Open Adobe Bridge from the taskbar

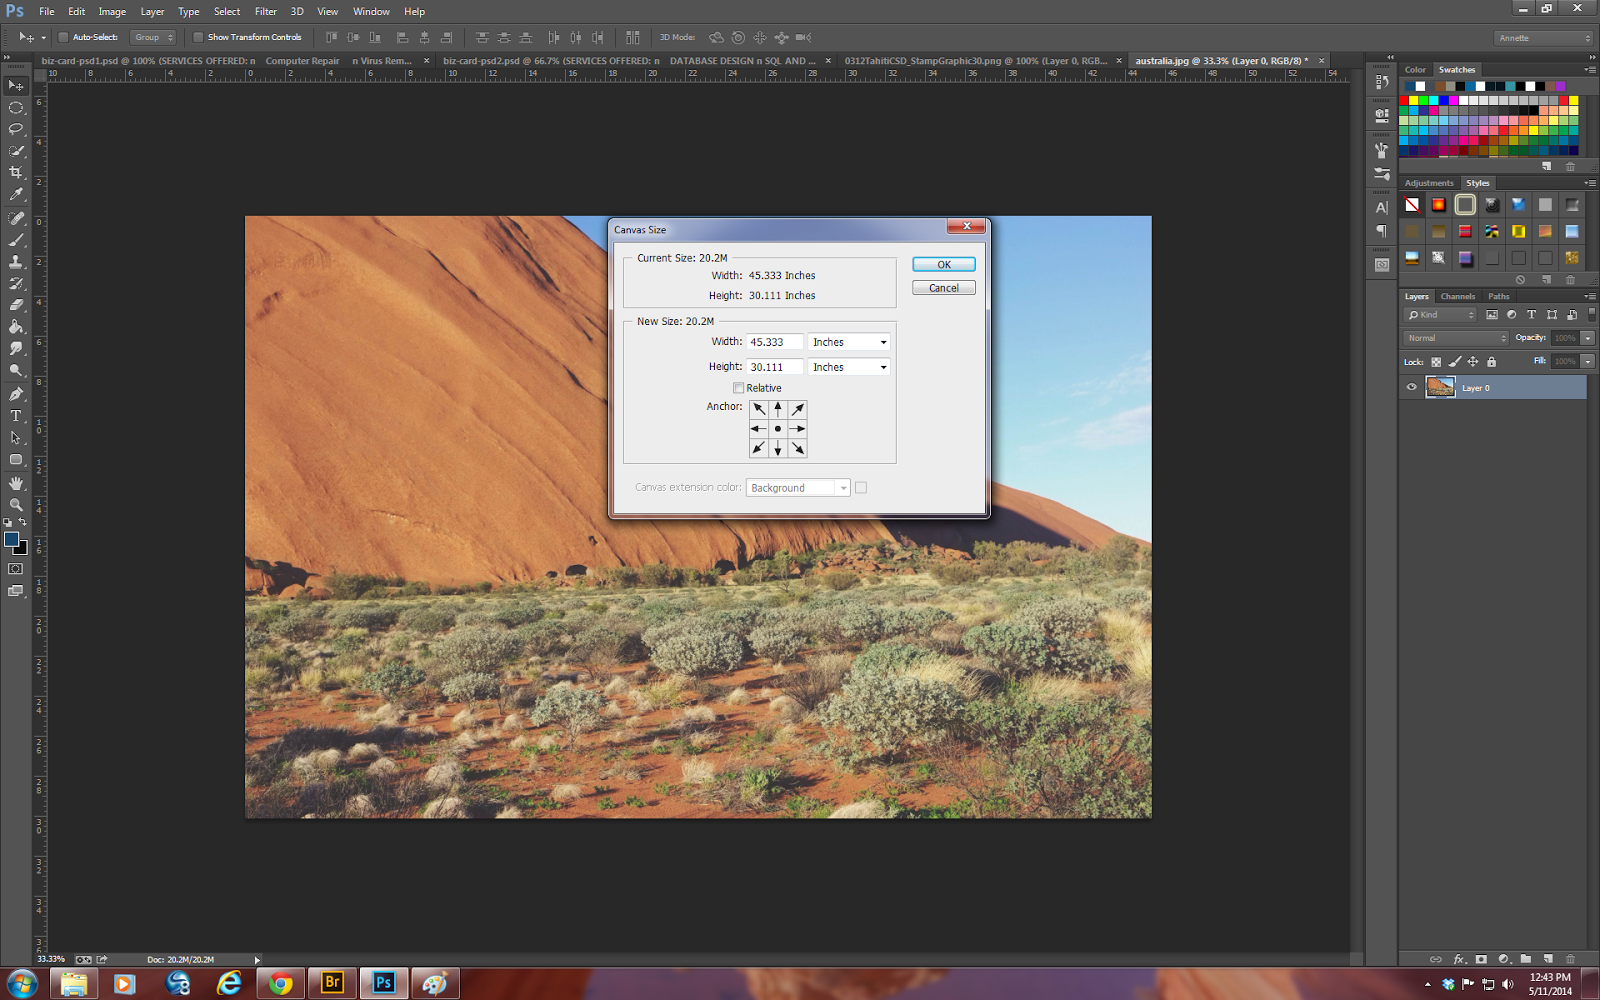pos(332,983)
